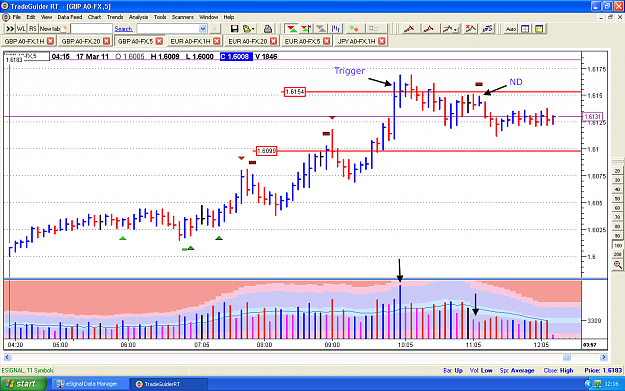Open the Help menu
625x391 pixels.
pos(228,17)
